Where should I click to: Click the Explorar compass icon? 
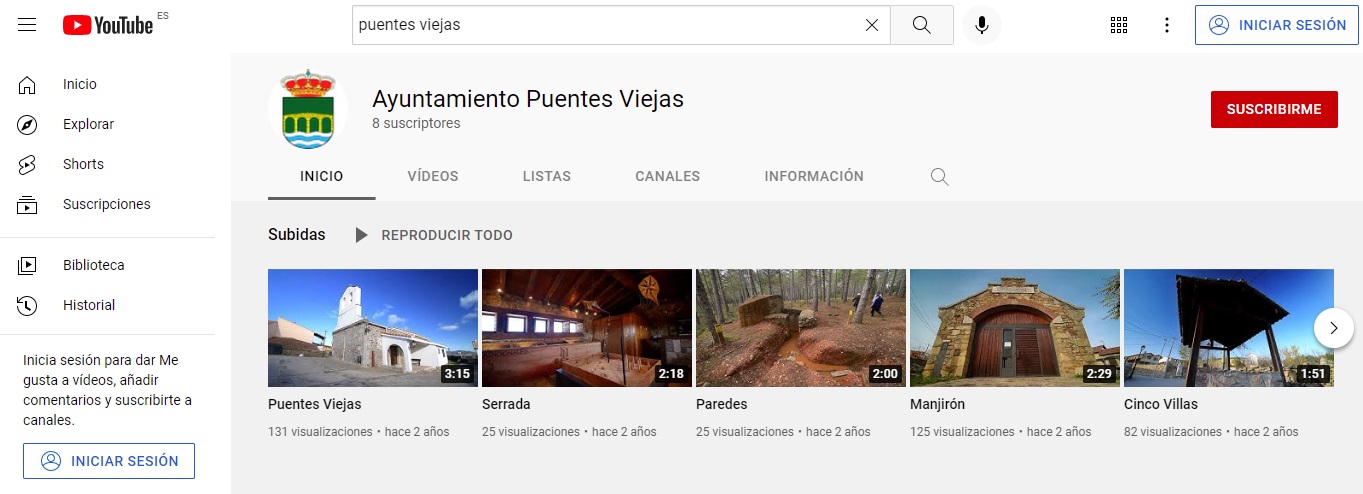[x=28, y=125]
